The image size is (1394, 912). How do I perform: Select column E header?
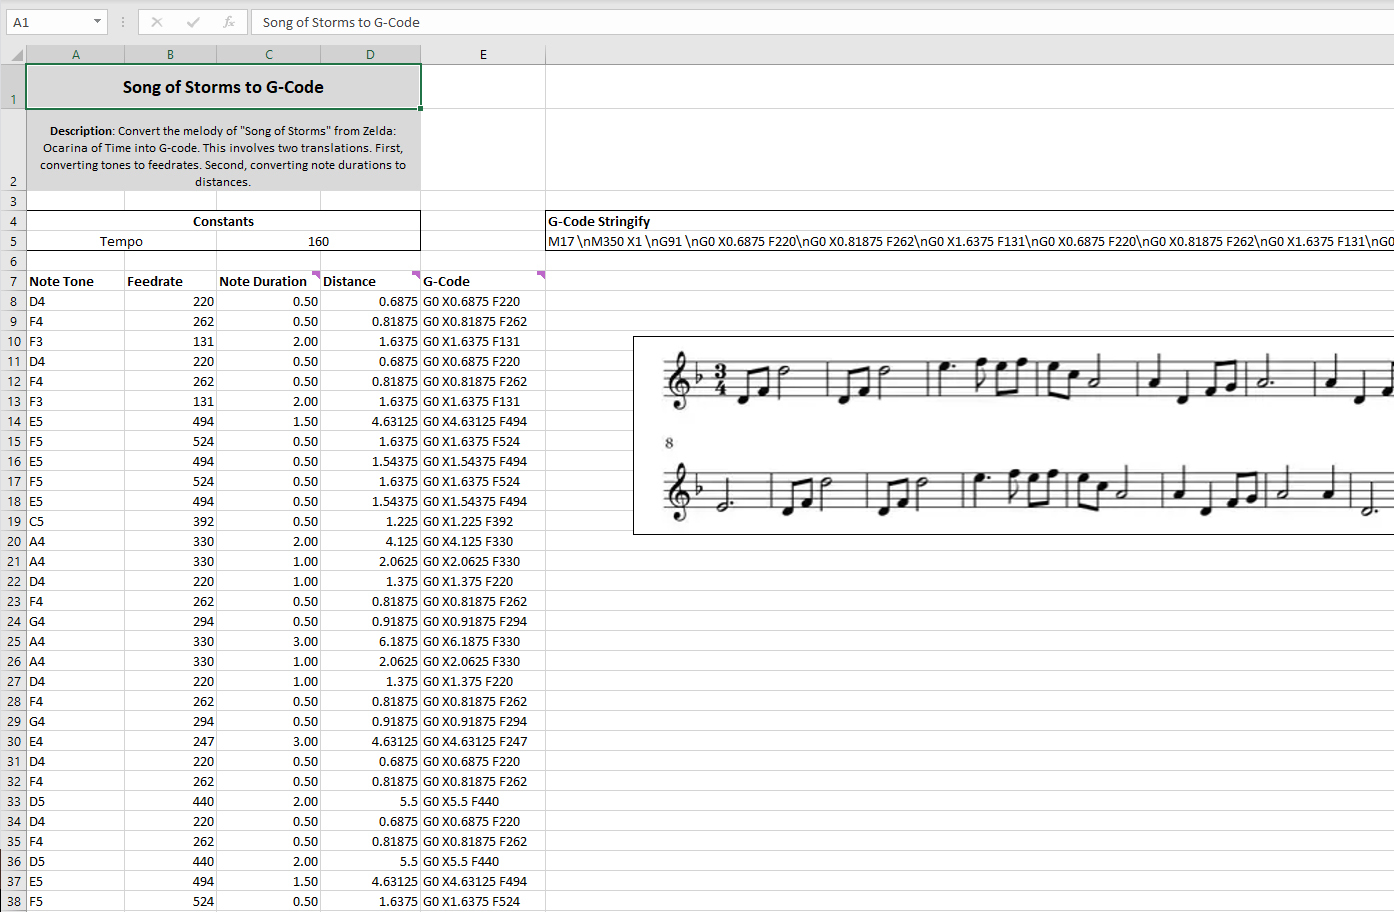483,54
